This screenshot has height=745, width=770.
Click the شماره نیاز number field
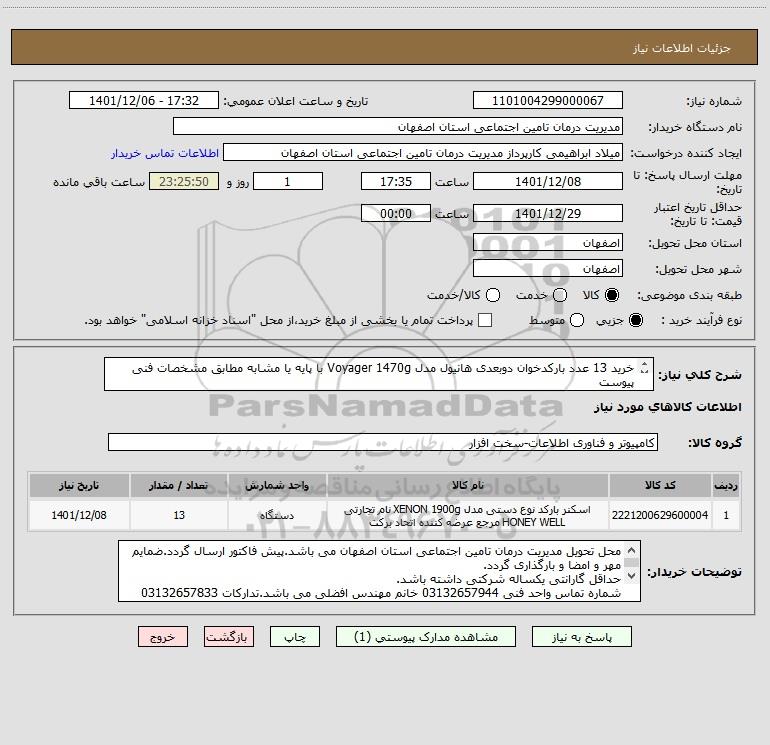click(x=548, y=101)
